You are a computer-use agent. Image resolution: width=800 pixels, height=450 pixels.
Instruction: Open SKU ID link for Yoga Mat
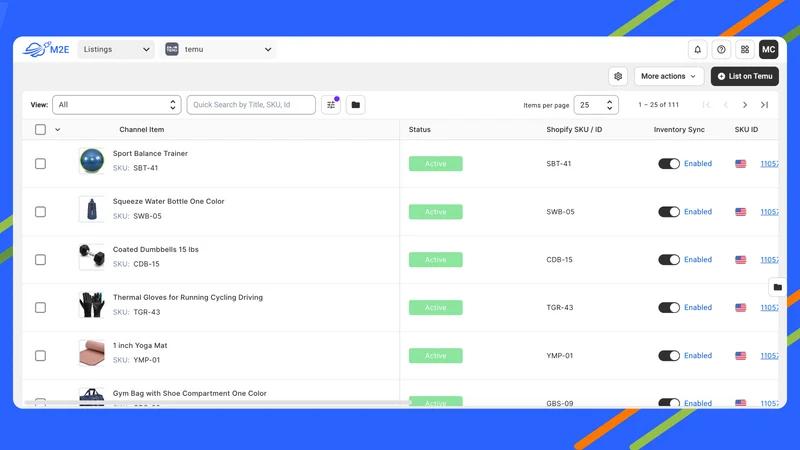point(769,356)
